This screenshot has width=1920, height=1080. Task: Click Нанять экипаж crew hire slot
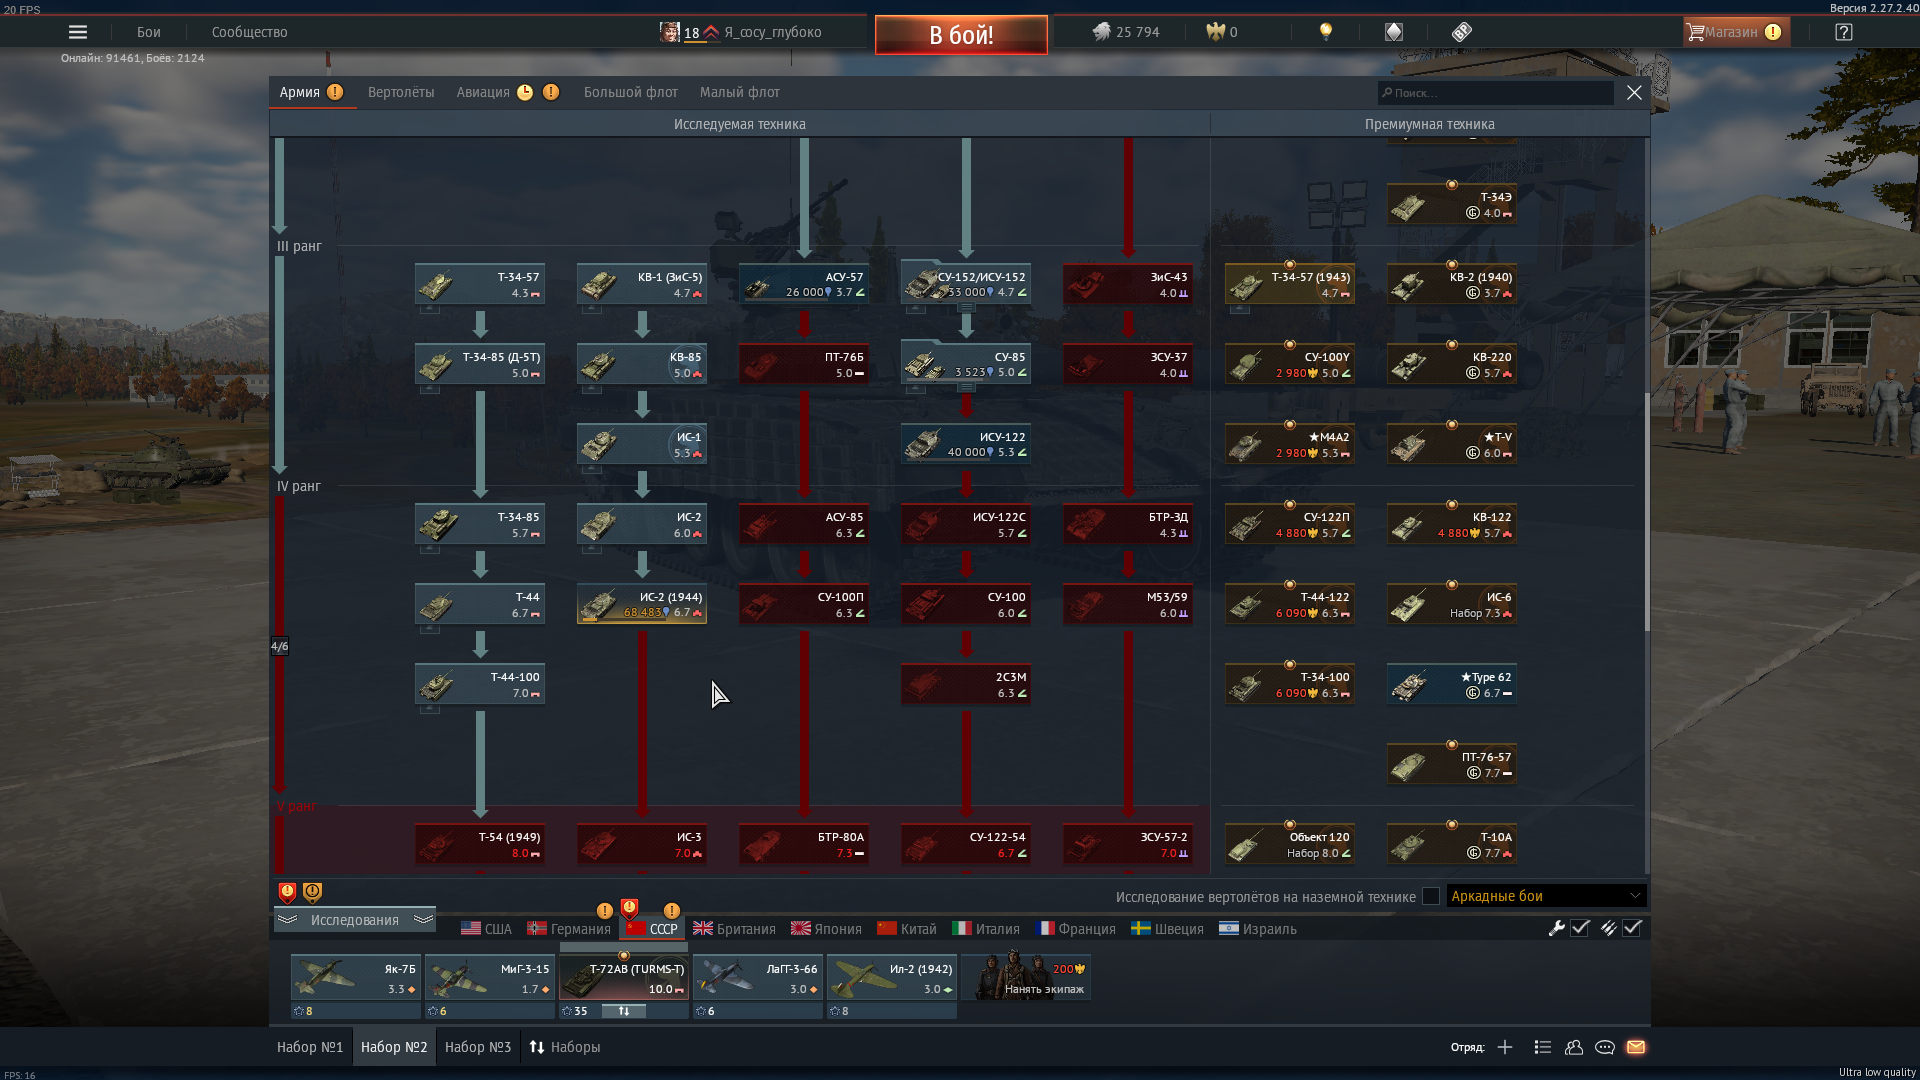(x=1026, y=976)
